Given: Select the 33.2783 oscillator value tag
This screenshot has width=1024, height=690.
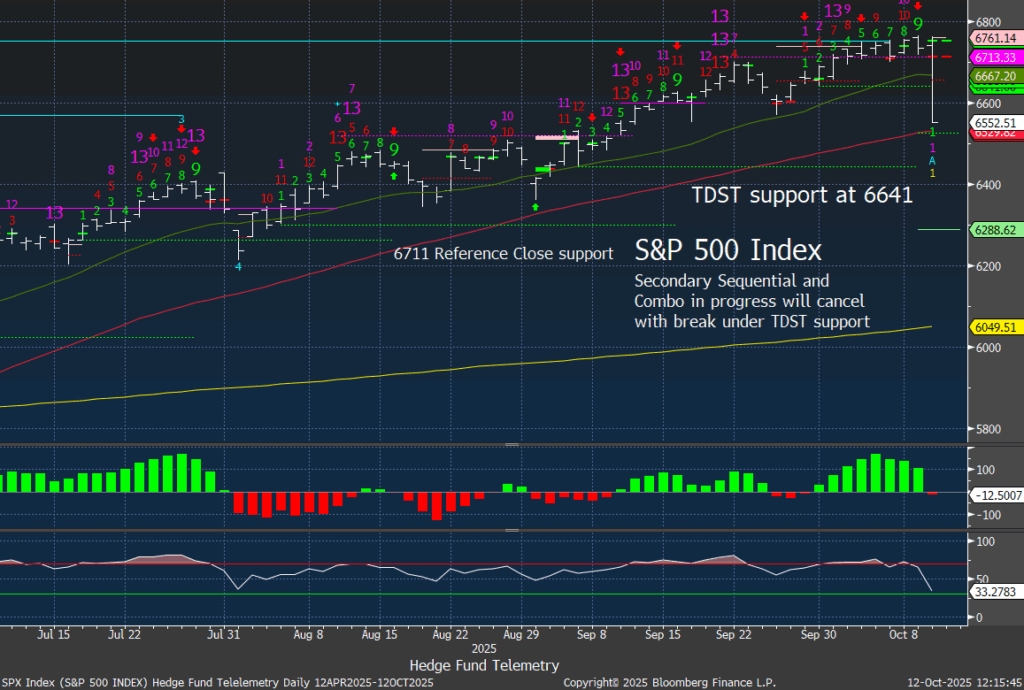Looking at the screenshot, I should tap(993, 592).
